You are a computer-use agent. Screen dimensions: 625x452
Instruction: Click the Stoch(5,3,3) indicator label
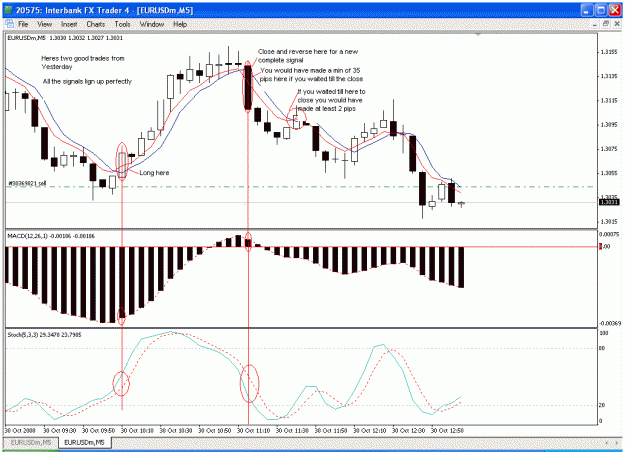point(44,335)
